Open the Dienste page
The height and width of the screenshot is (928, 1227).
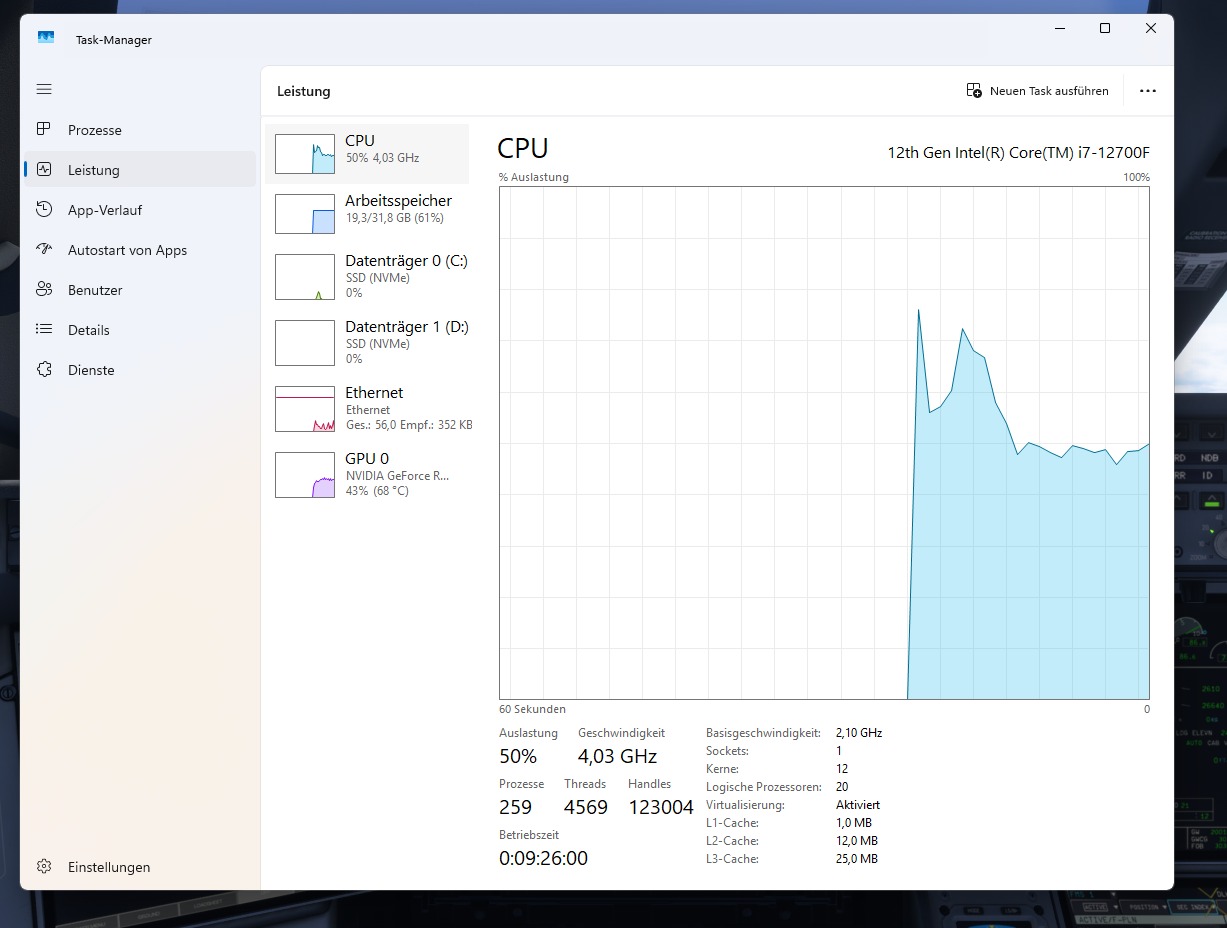[140, 370]
